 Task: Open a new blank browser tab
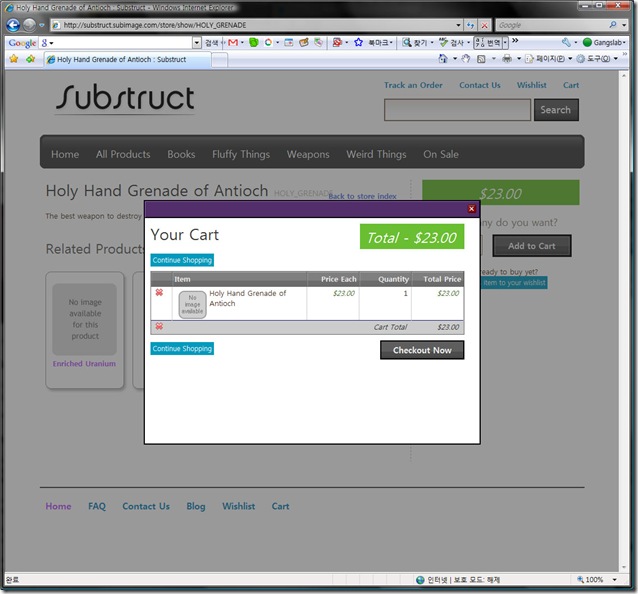(220, 60)
